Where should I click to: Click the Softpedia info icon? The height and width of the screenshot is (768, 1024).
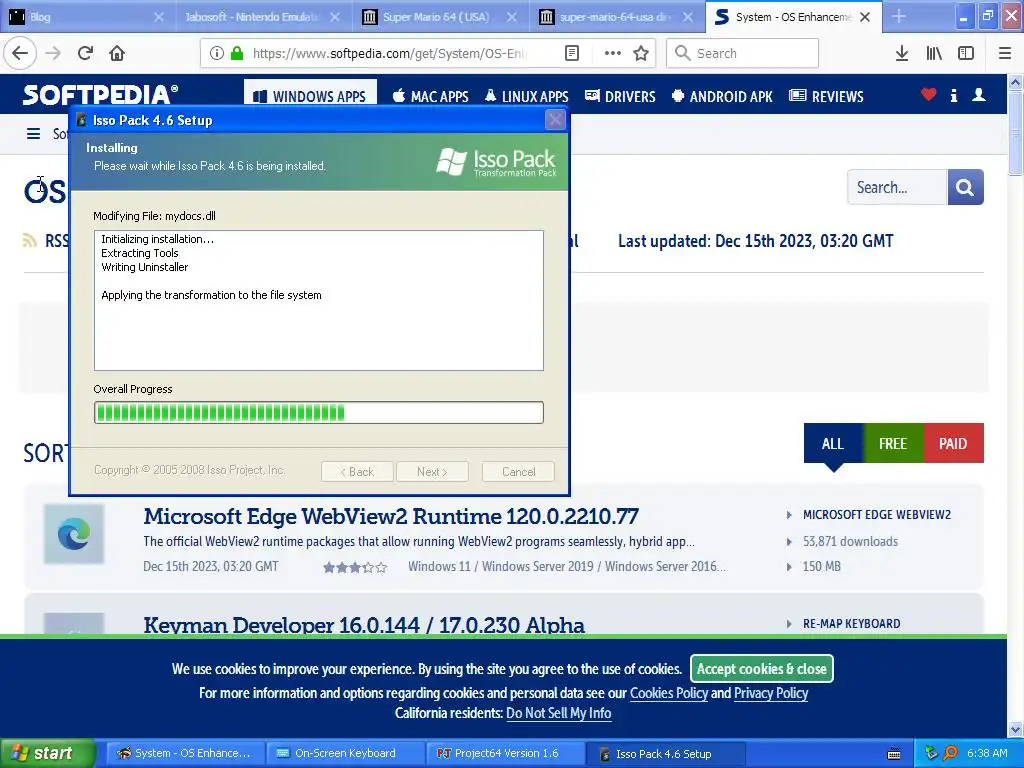[x=953, y=95]
